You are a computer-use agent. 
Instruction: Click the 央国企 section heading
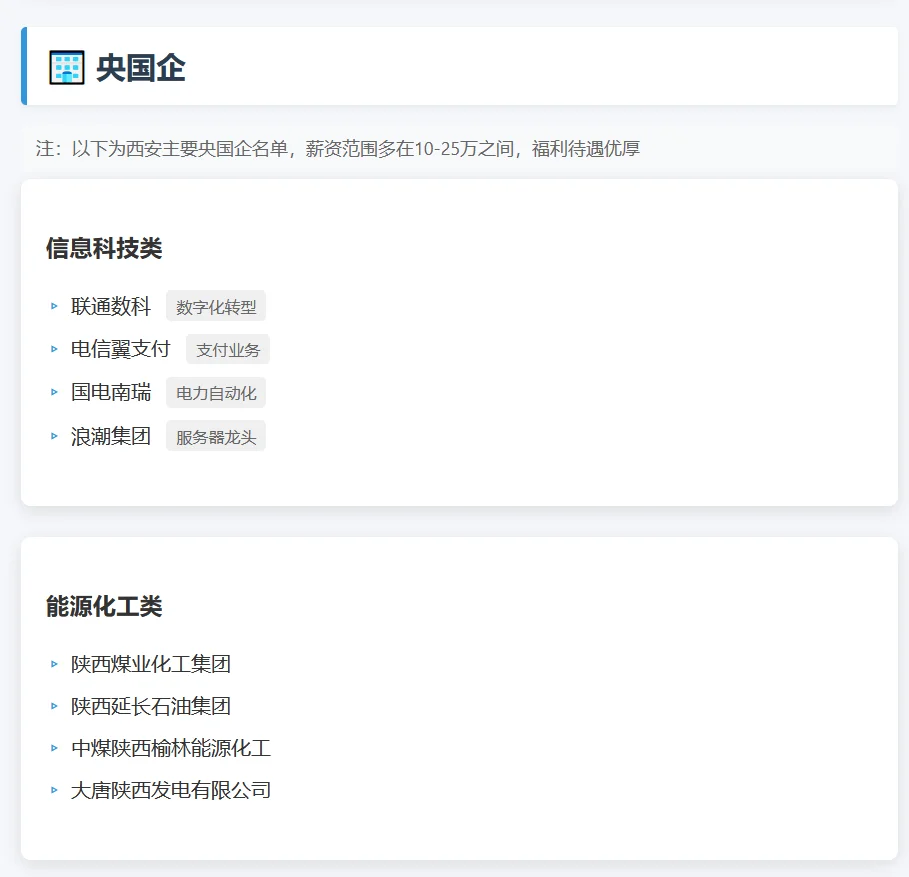[140, 68]
